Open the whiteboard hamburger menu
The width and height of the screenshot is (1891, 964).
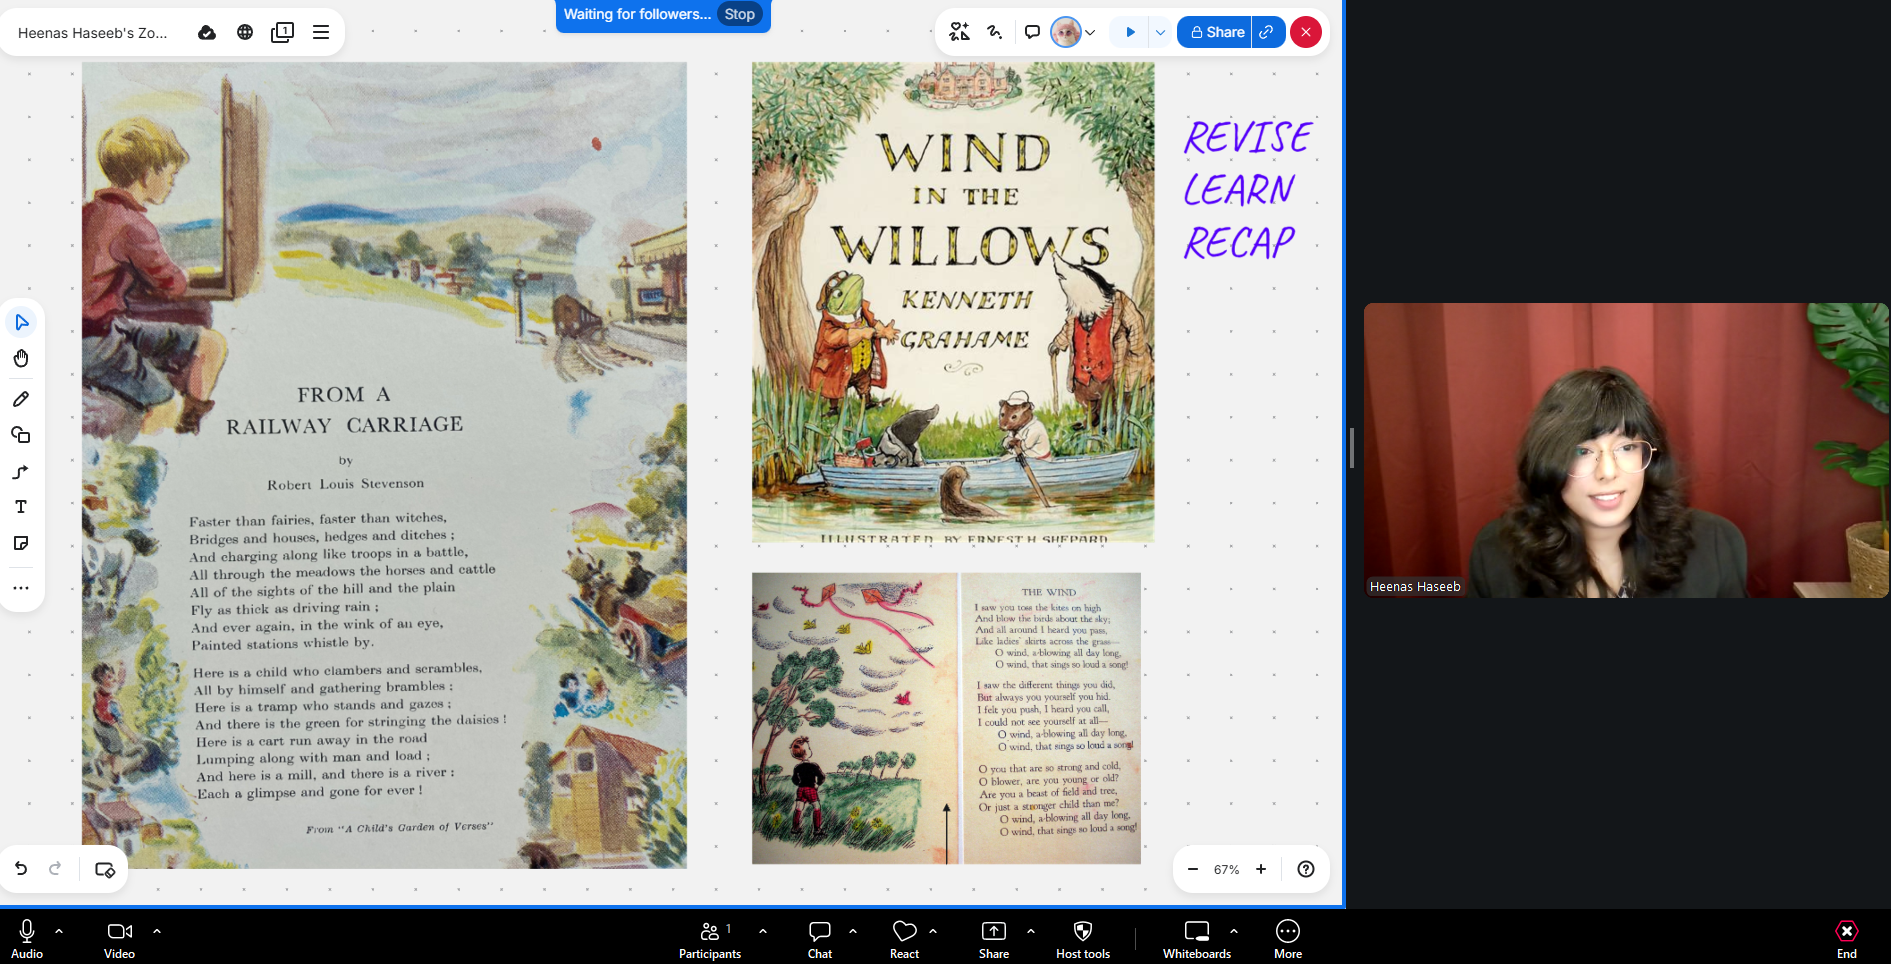click(321, 32)
